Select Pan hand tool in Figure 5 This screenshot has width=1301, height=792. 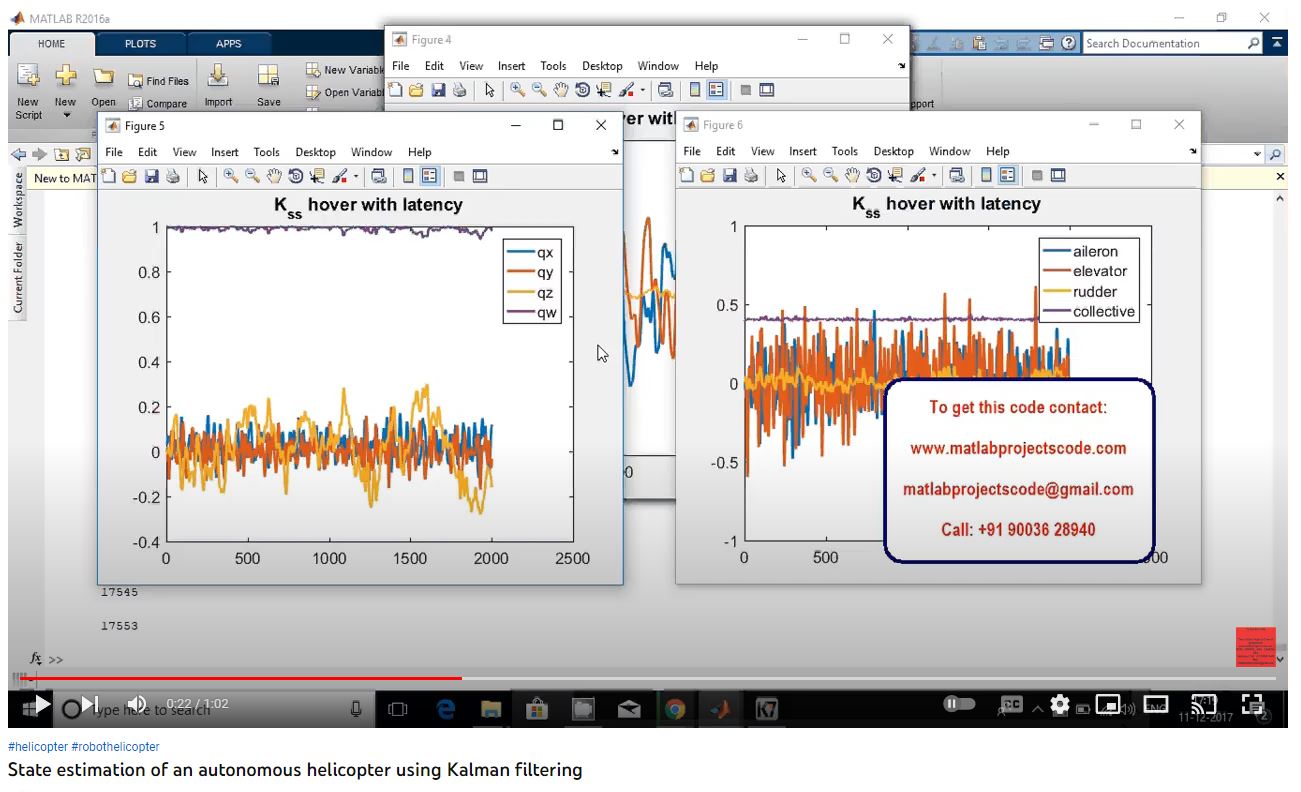pyautogui.click(x=274, y=177)
